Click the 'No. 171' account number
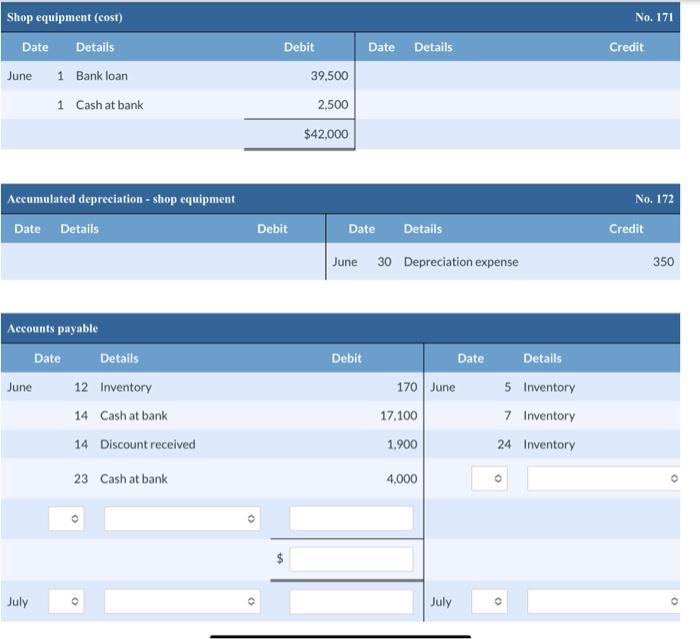700x639 pixels. 654,17
